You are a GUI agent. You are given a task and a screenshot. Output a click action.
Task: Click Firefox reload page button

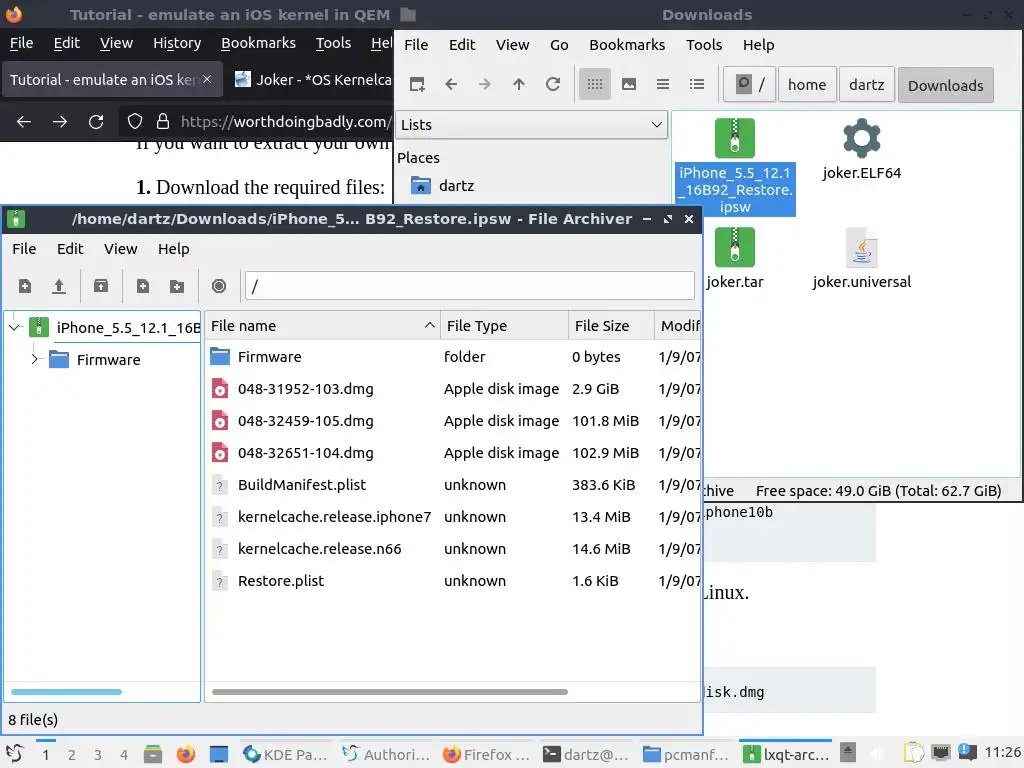(x=96, y=121)
